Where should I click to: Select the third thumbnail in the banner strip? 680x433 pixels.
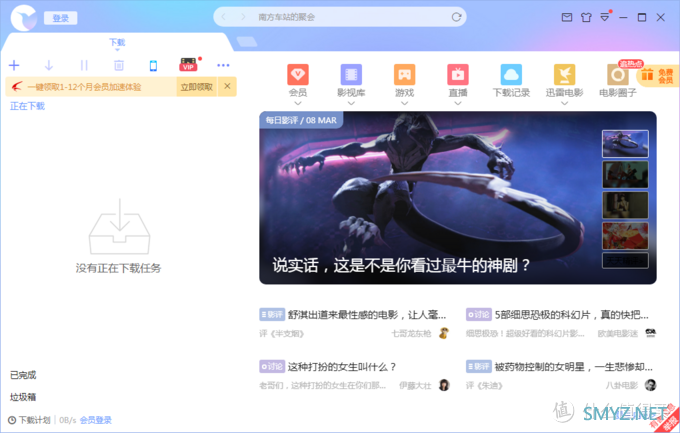tap(625, 205)
